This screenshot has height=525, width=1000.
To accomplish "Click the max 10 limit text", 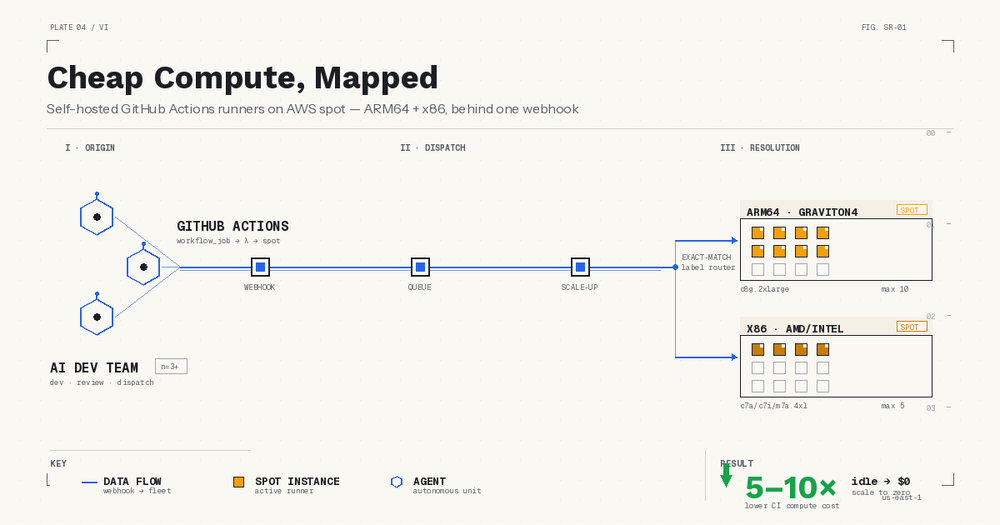I will (895, 289).
